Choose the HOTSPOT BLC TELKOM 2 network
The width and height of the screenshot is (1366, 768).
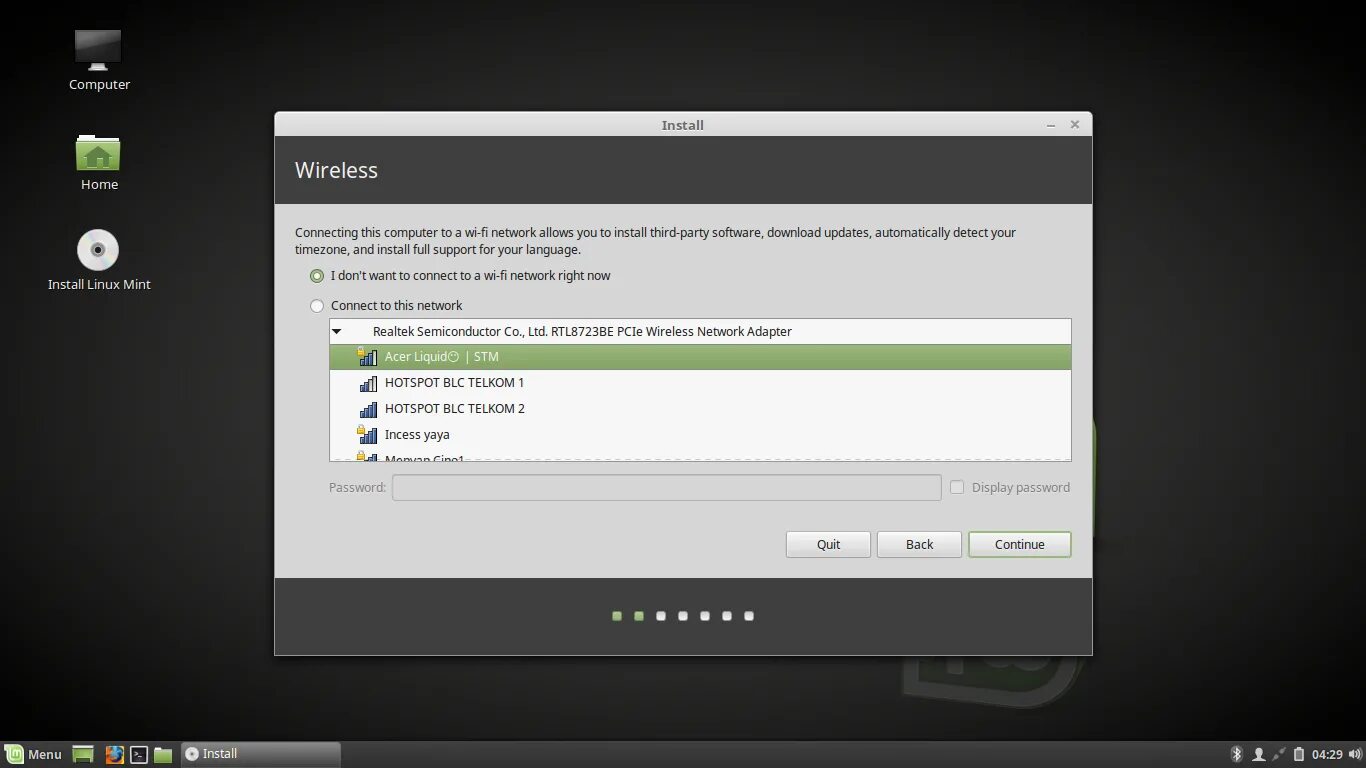(700, 409)
